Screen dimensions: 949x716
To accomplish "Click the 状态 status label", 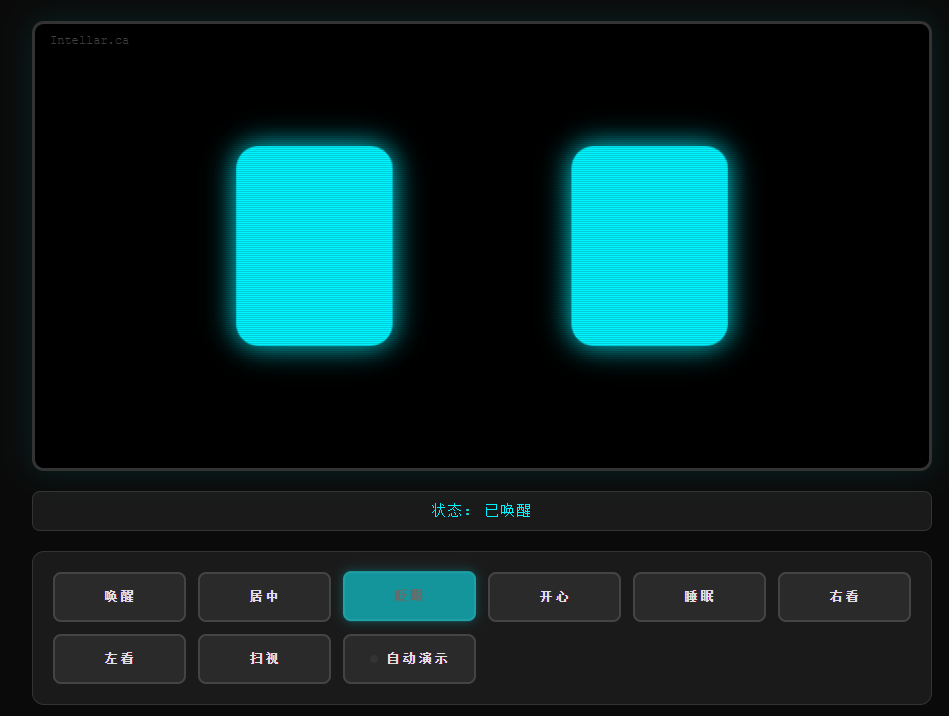I will point(447,511).
